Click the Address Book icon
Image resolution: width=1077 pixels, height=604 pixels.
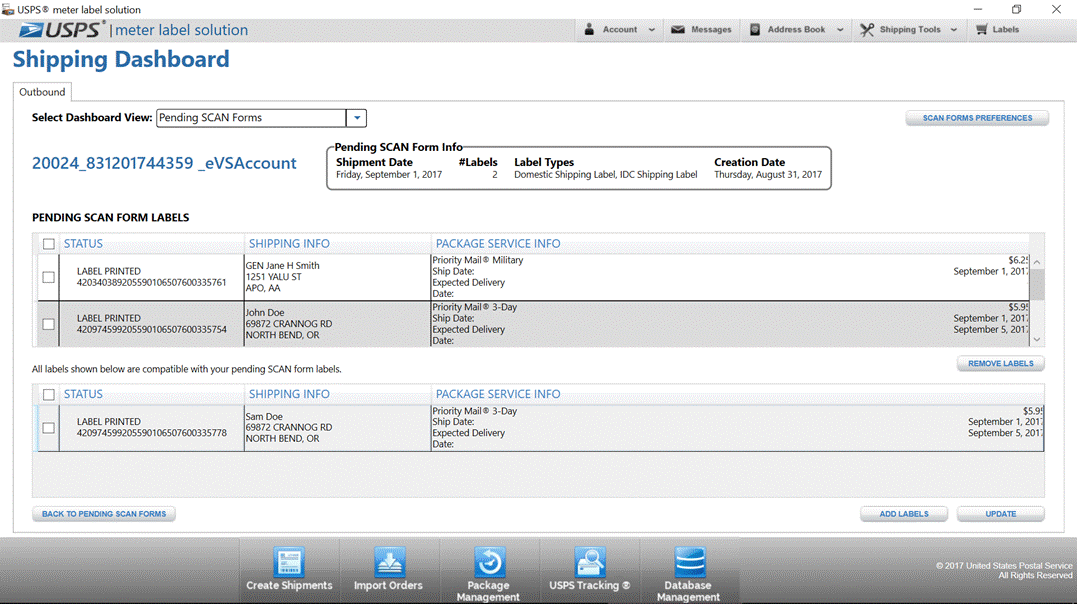point(755,30)
